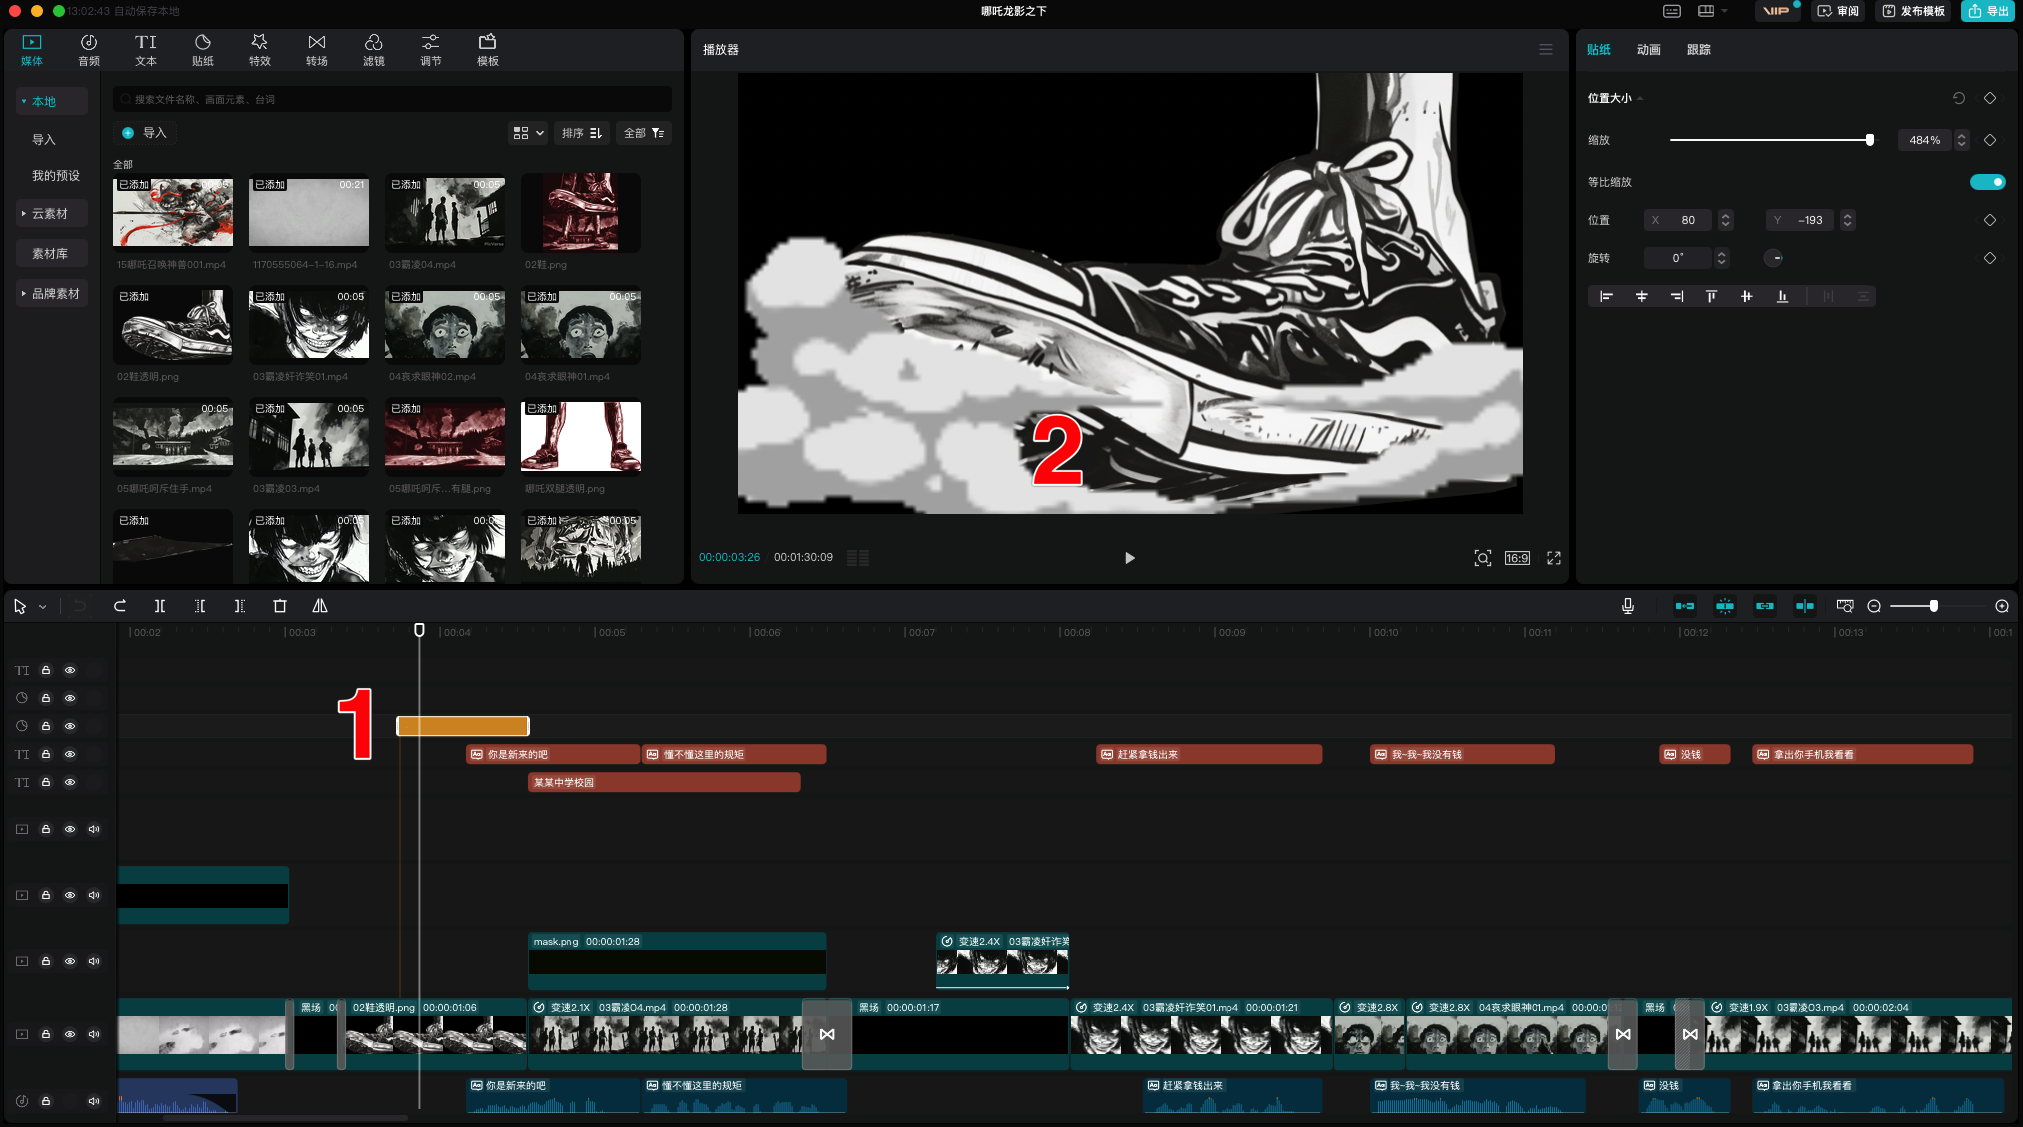Switch to the 动画 animation tab

click(1649, 50)
